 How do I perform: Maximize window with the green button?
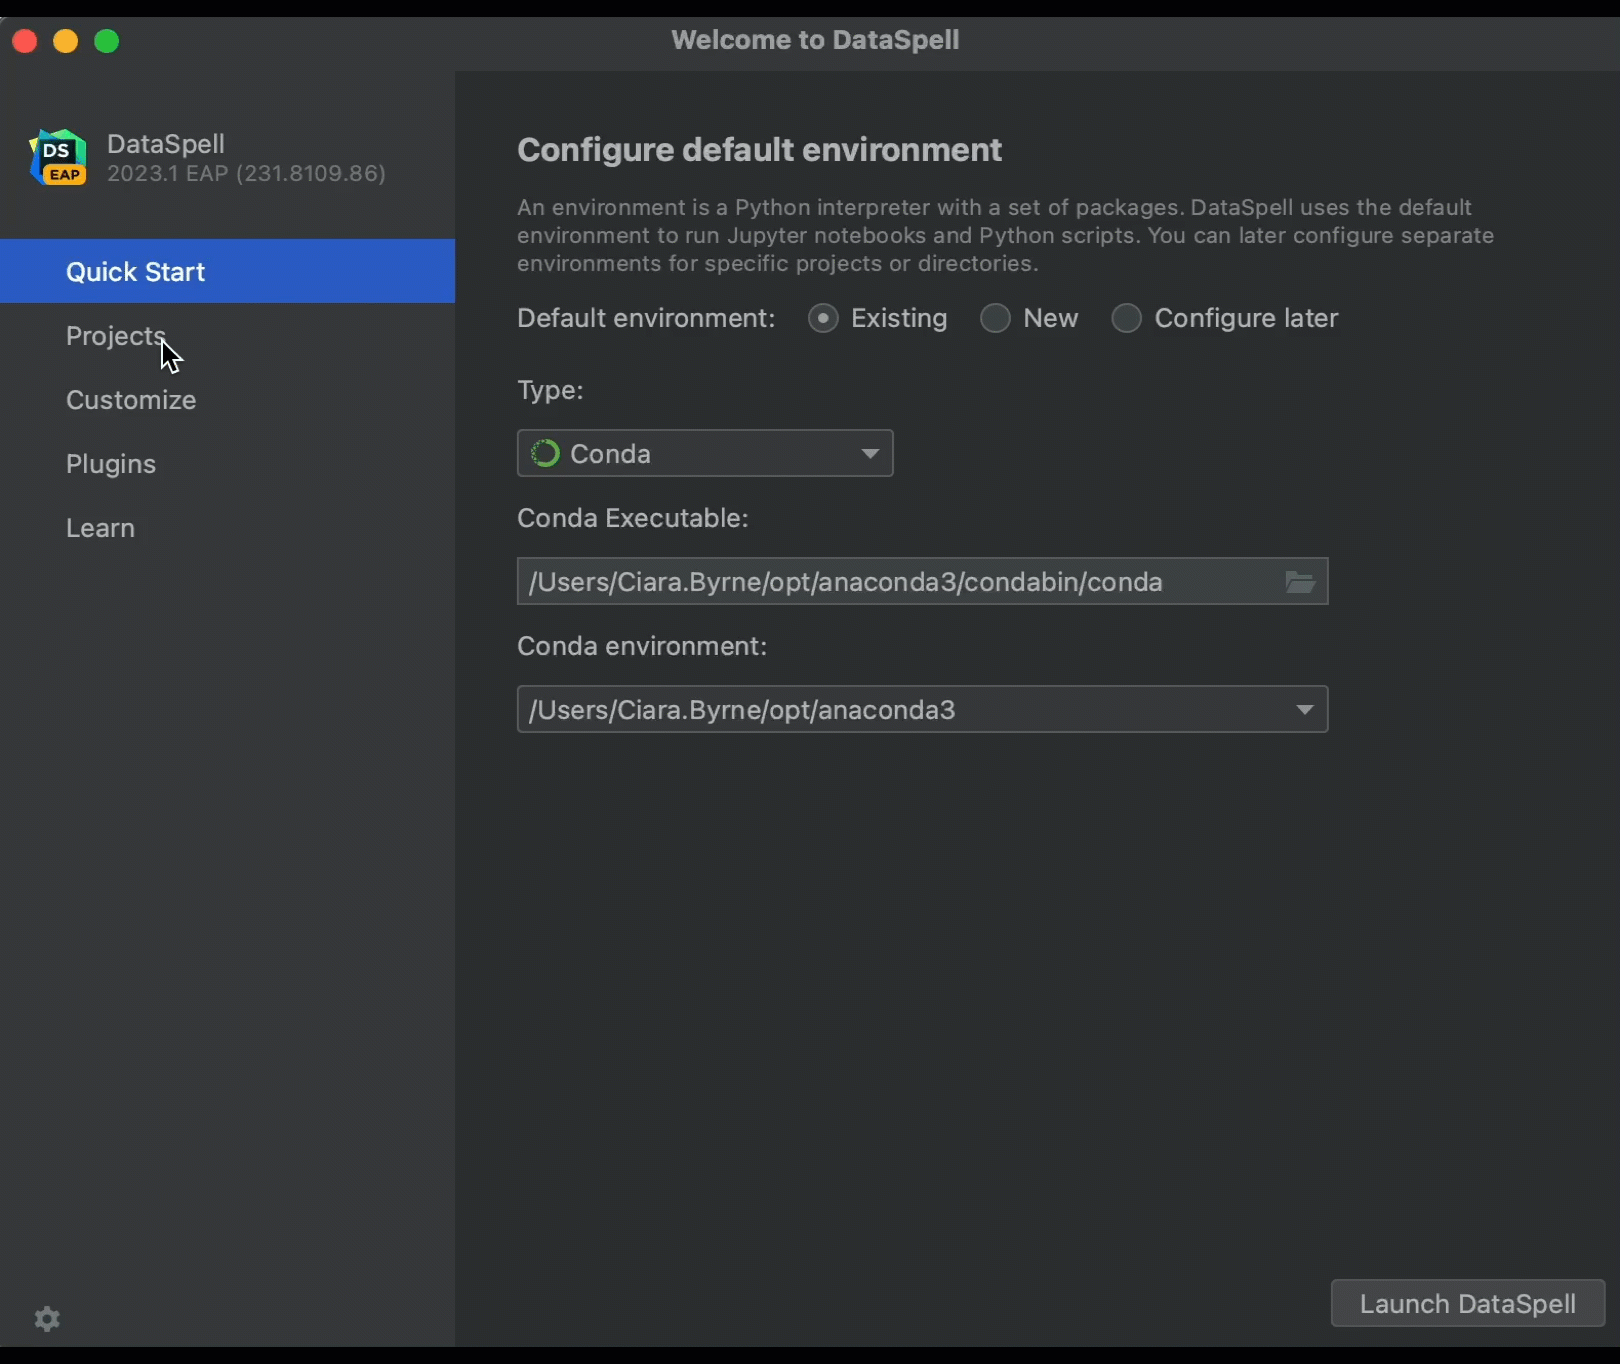[x=107, y=41]
